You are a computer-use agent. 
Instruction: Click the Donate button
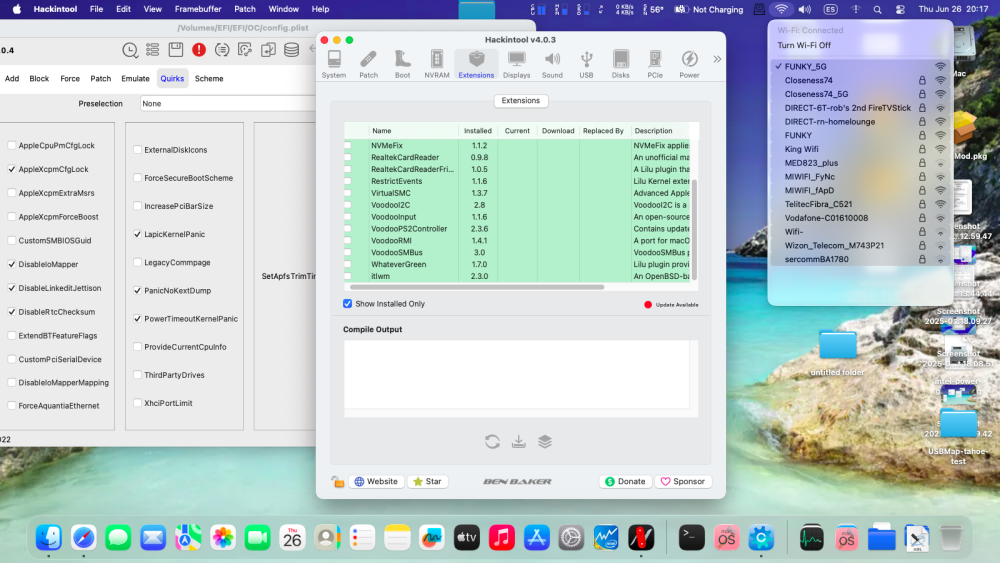click(625, 481)
